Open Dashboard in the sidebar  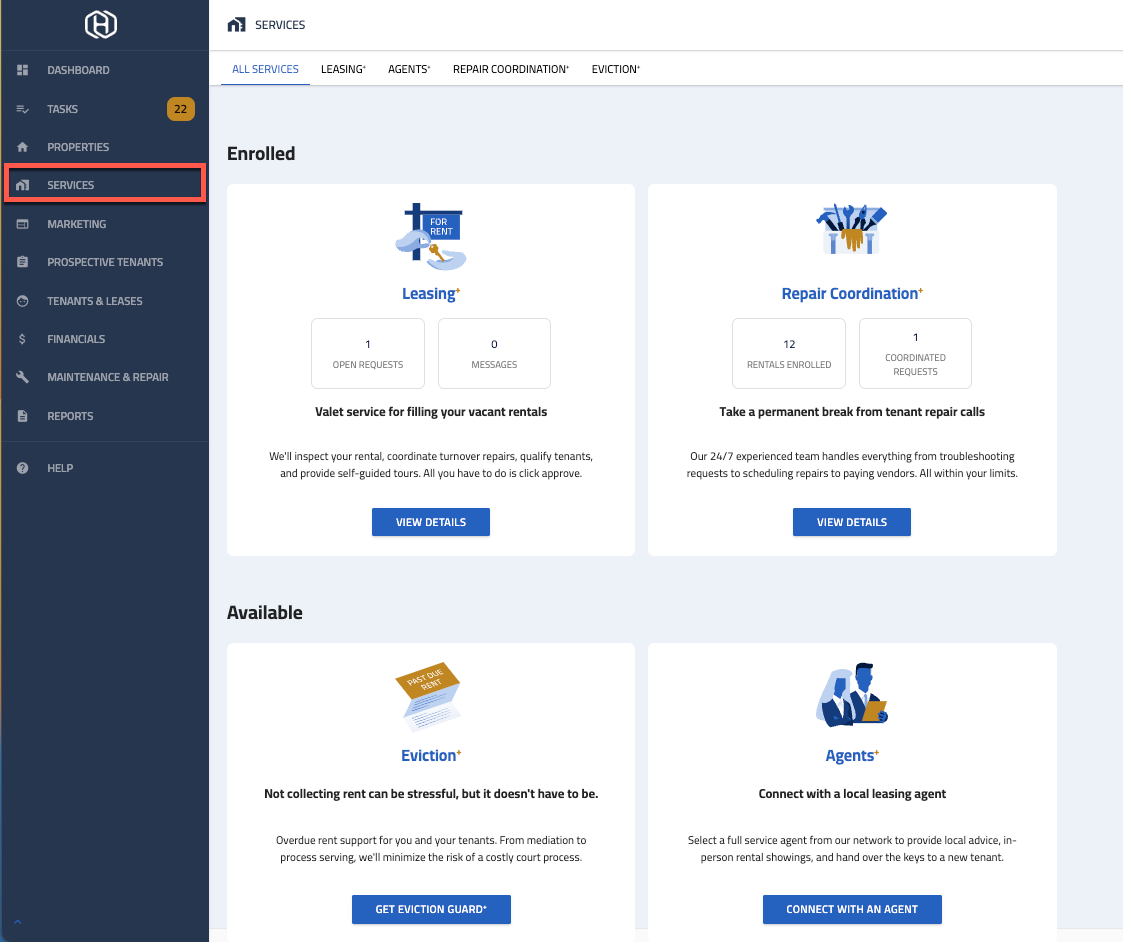pos(105,70)
